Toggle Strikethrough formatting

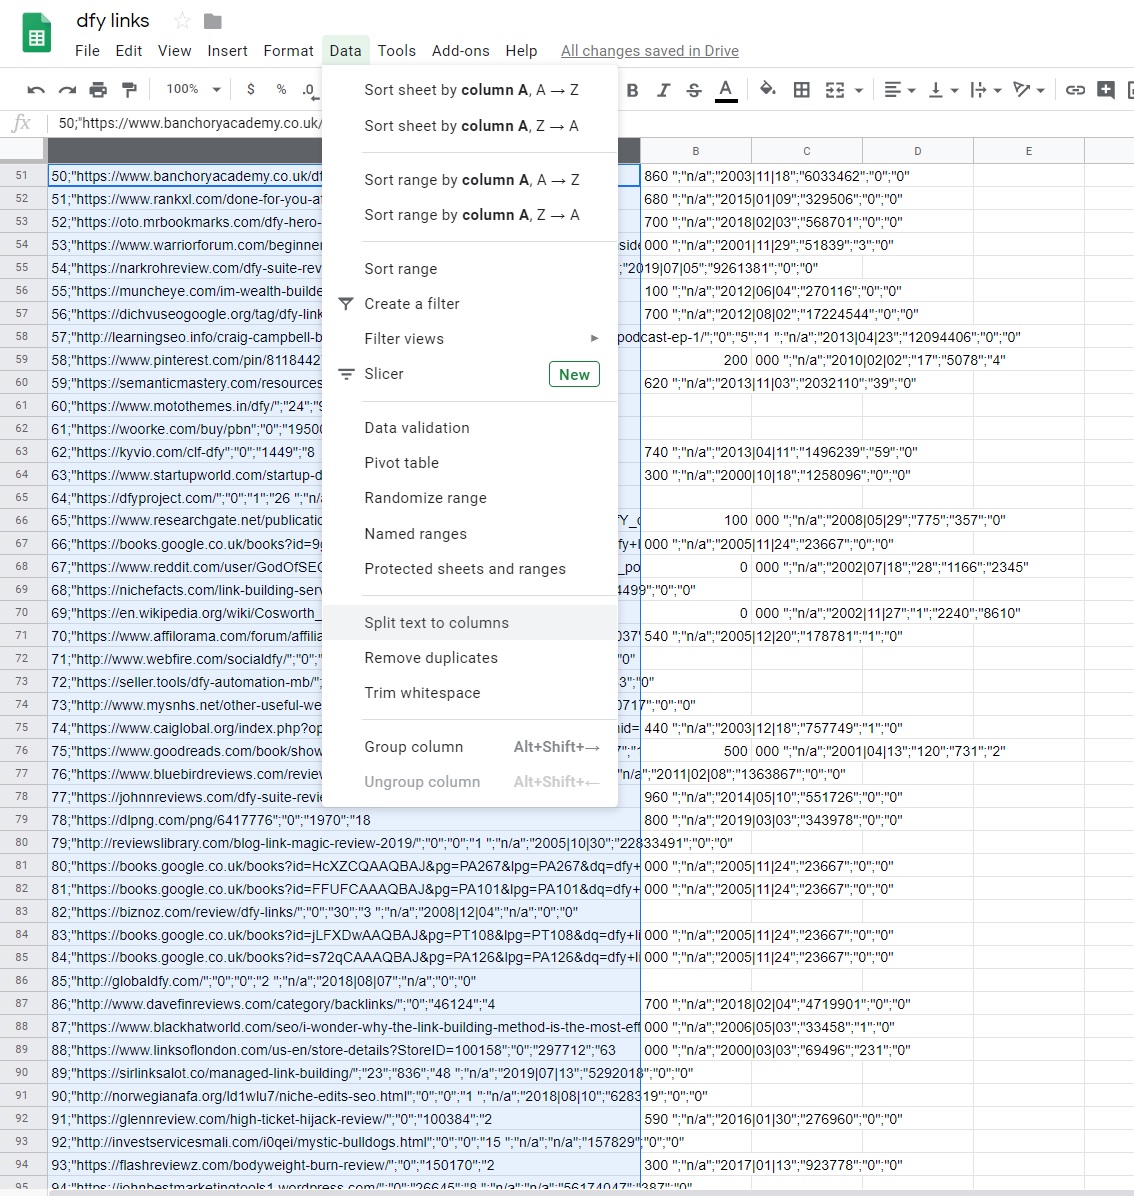(x=694, y=90)
